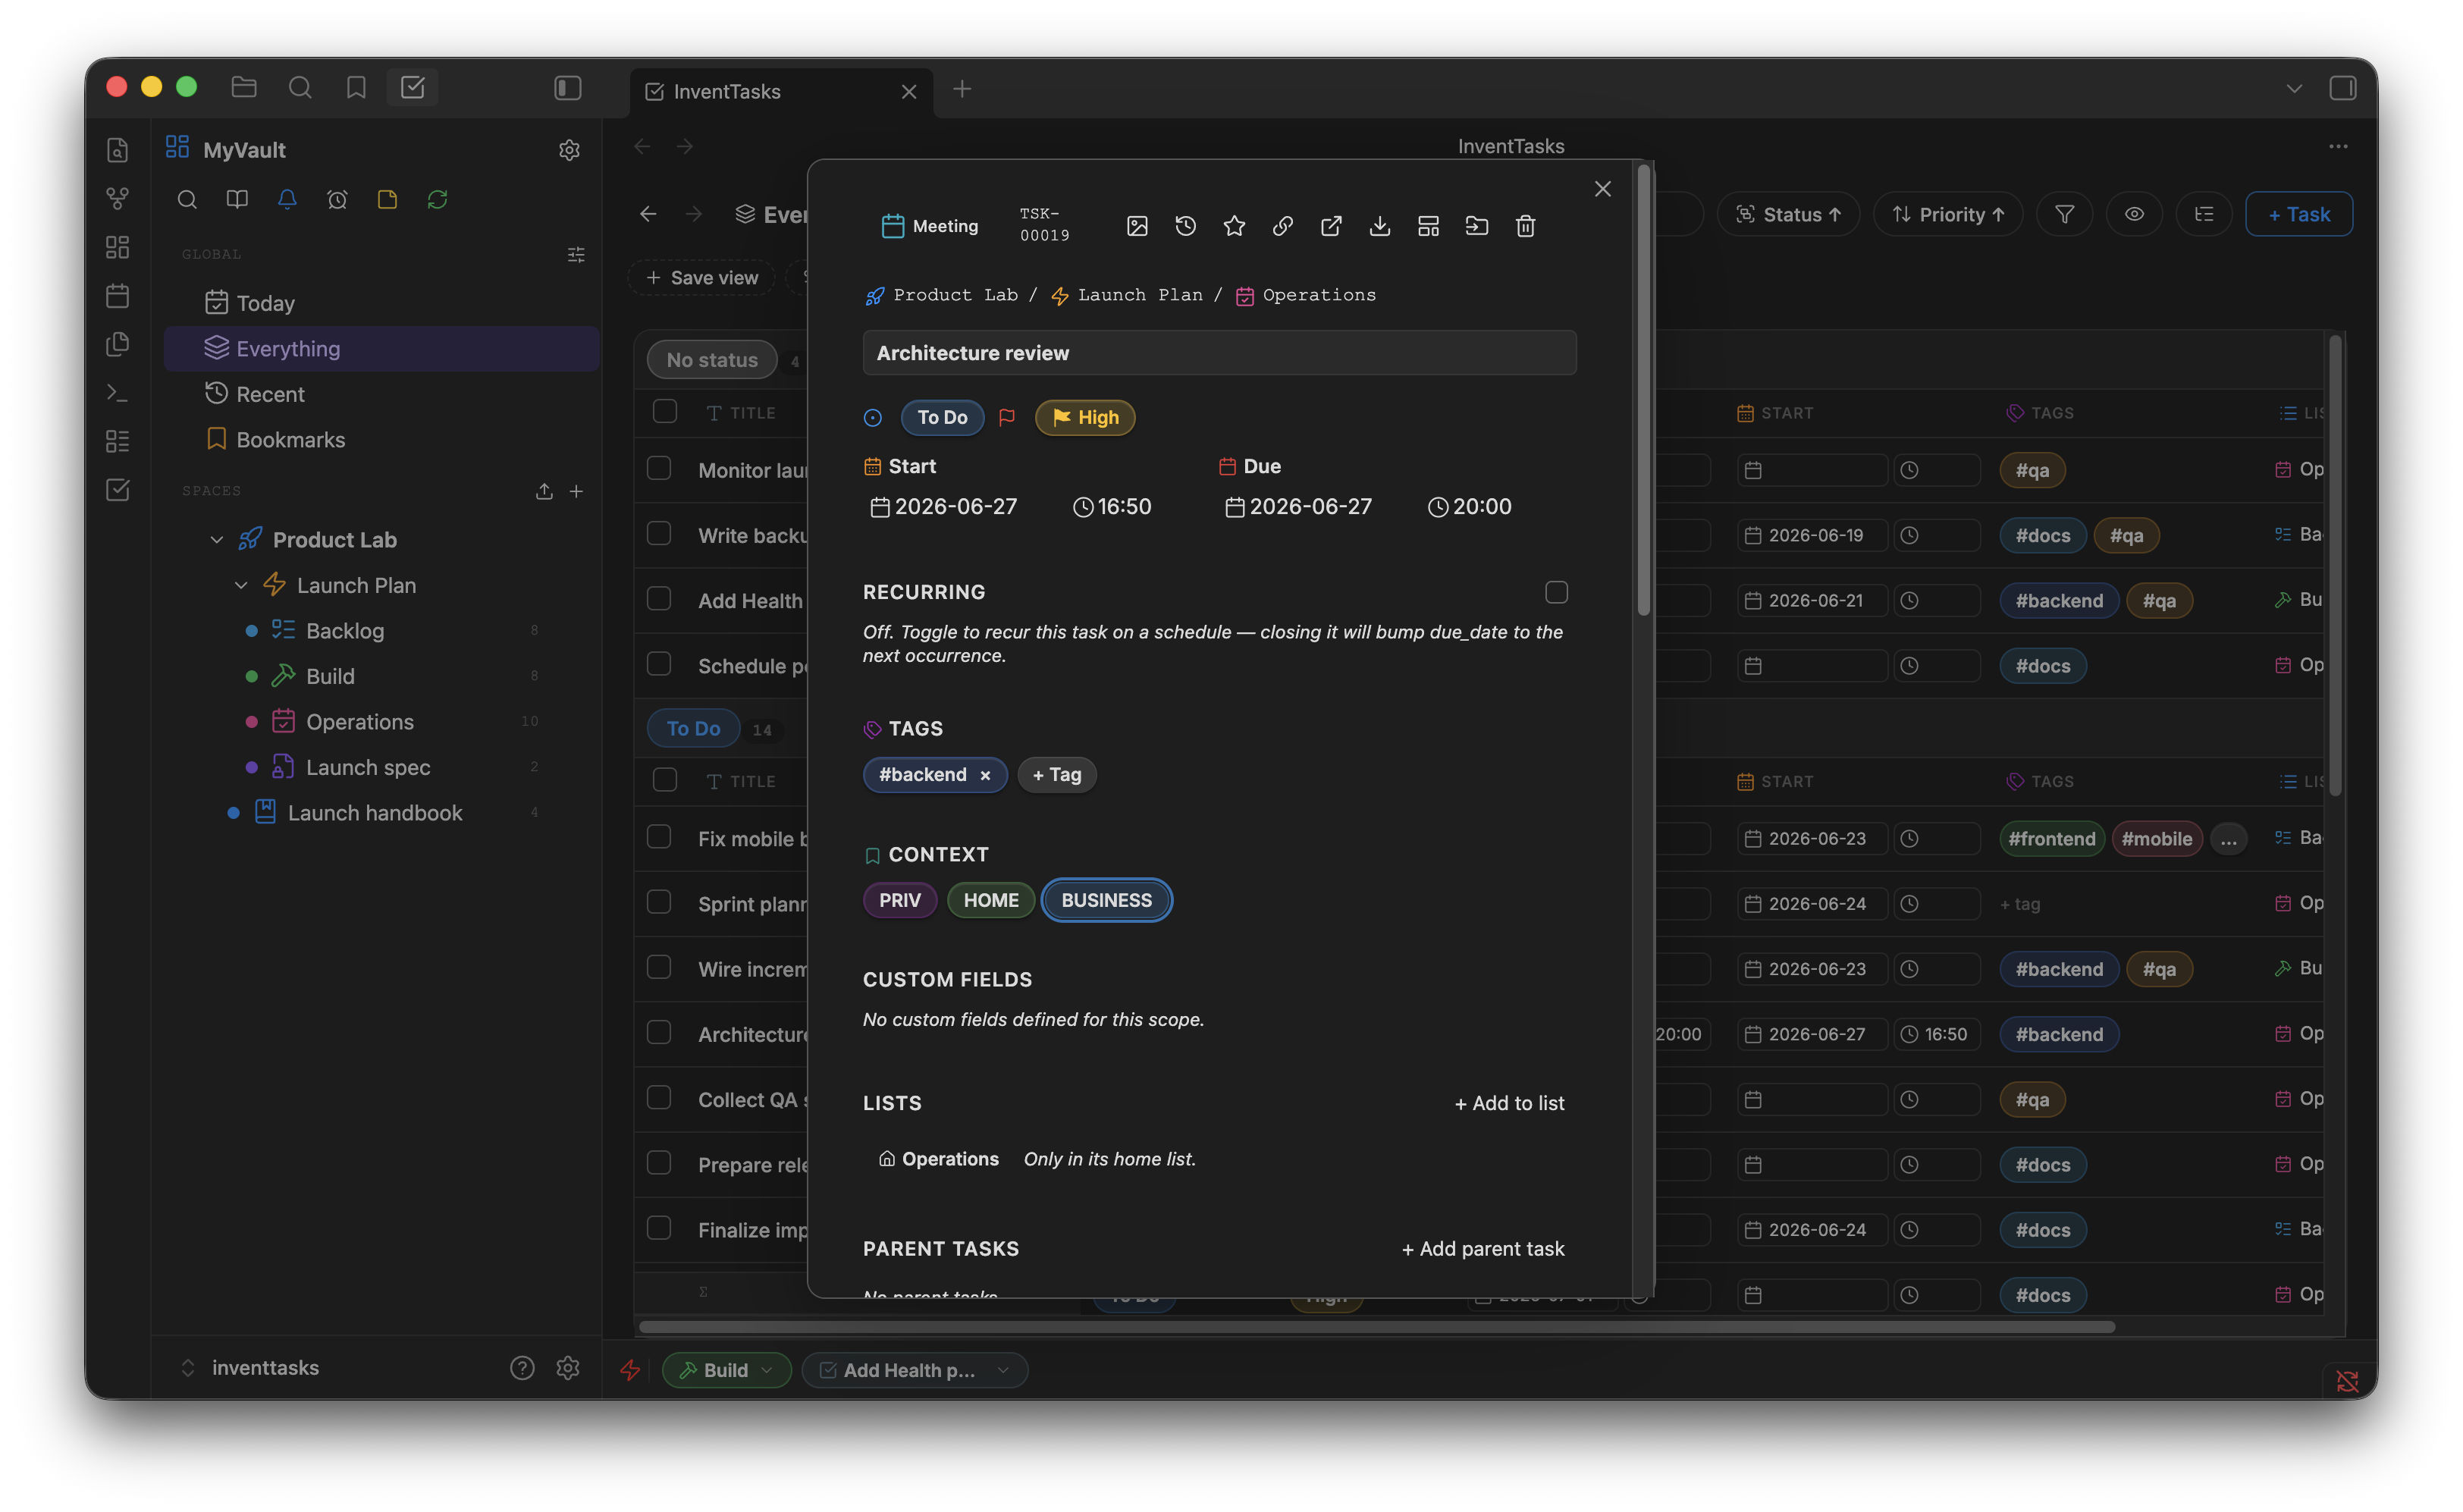Switch to the InventTasks tab
Viewport: 2463px width, 1512px height.
point(782,92)
